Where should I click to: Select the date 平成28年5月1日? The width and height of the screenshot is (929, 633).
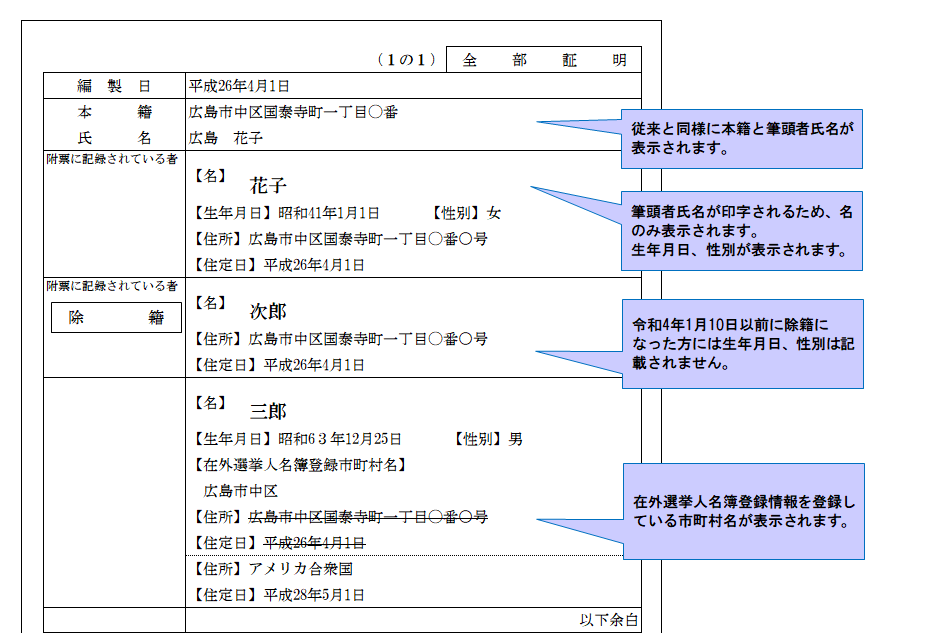tap(314, 596)
